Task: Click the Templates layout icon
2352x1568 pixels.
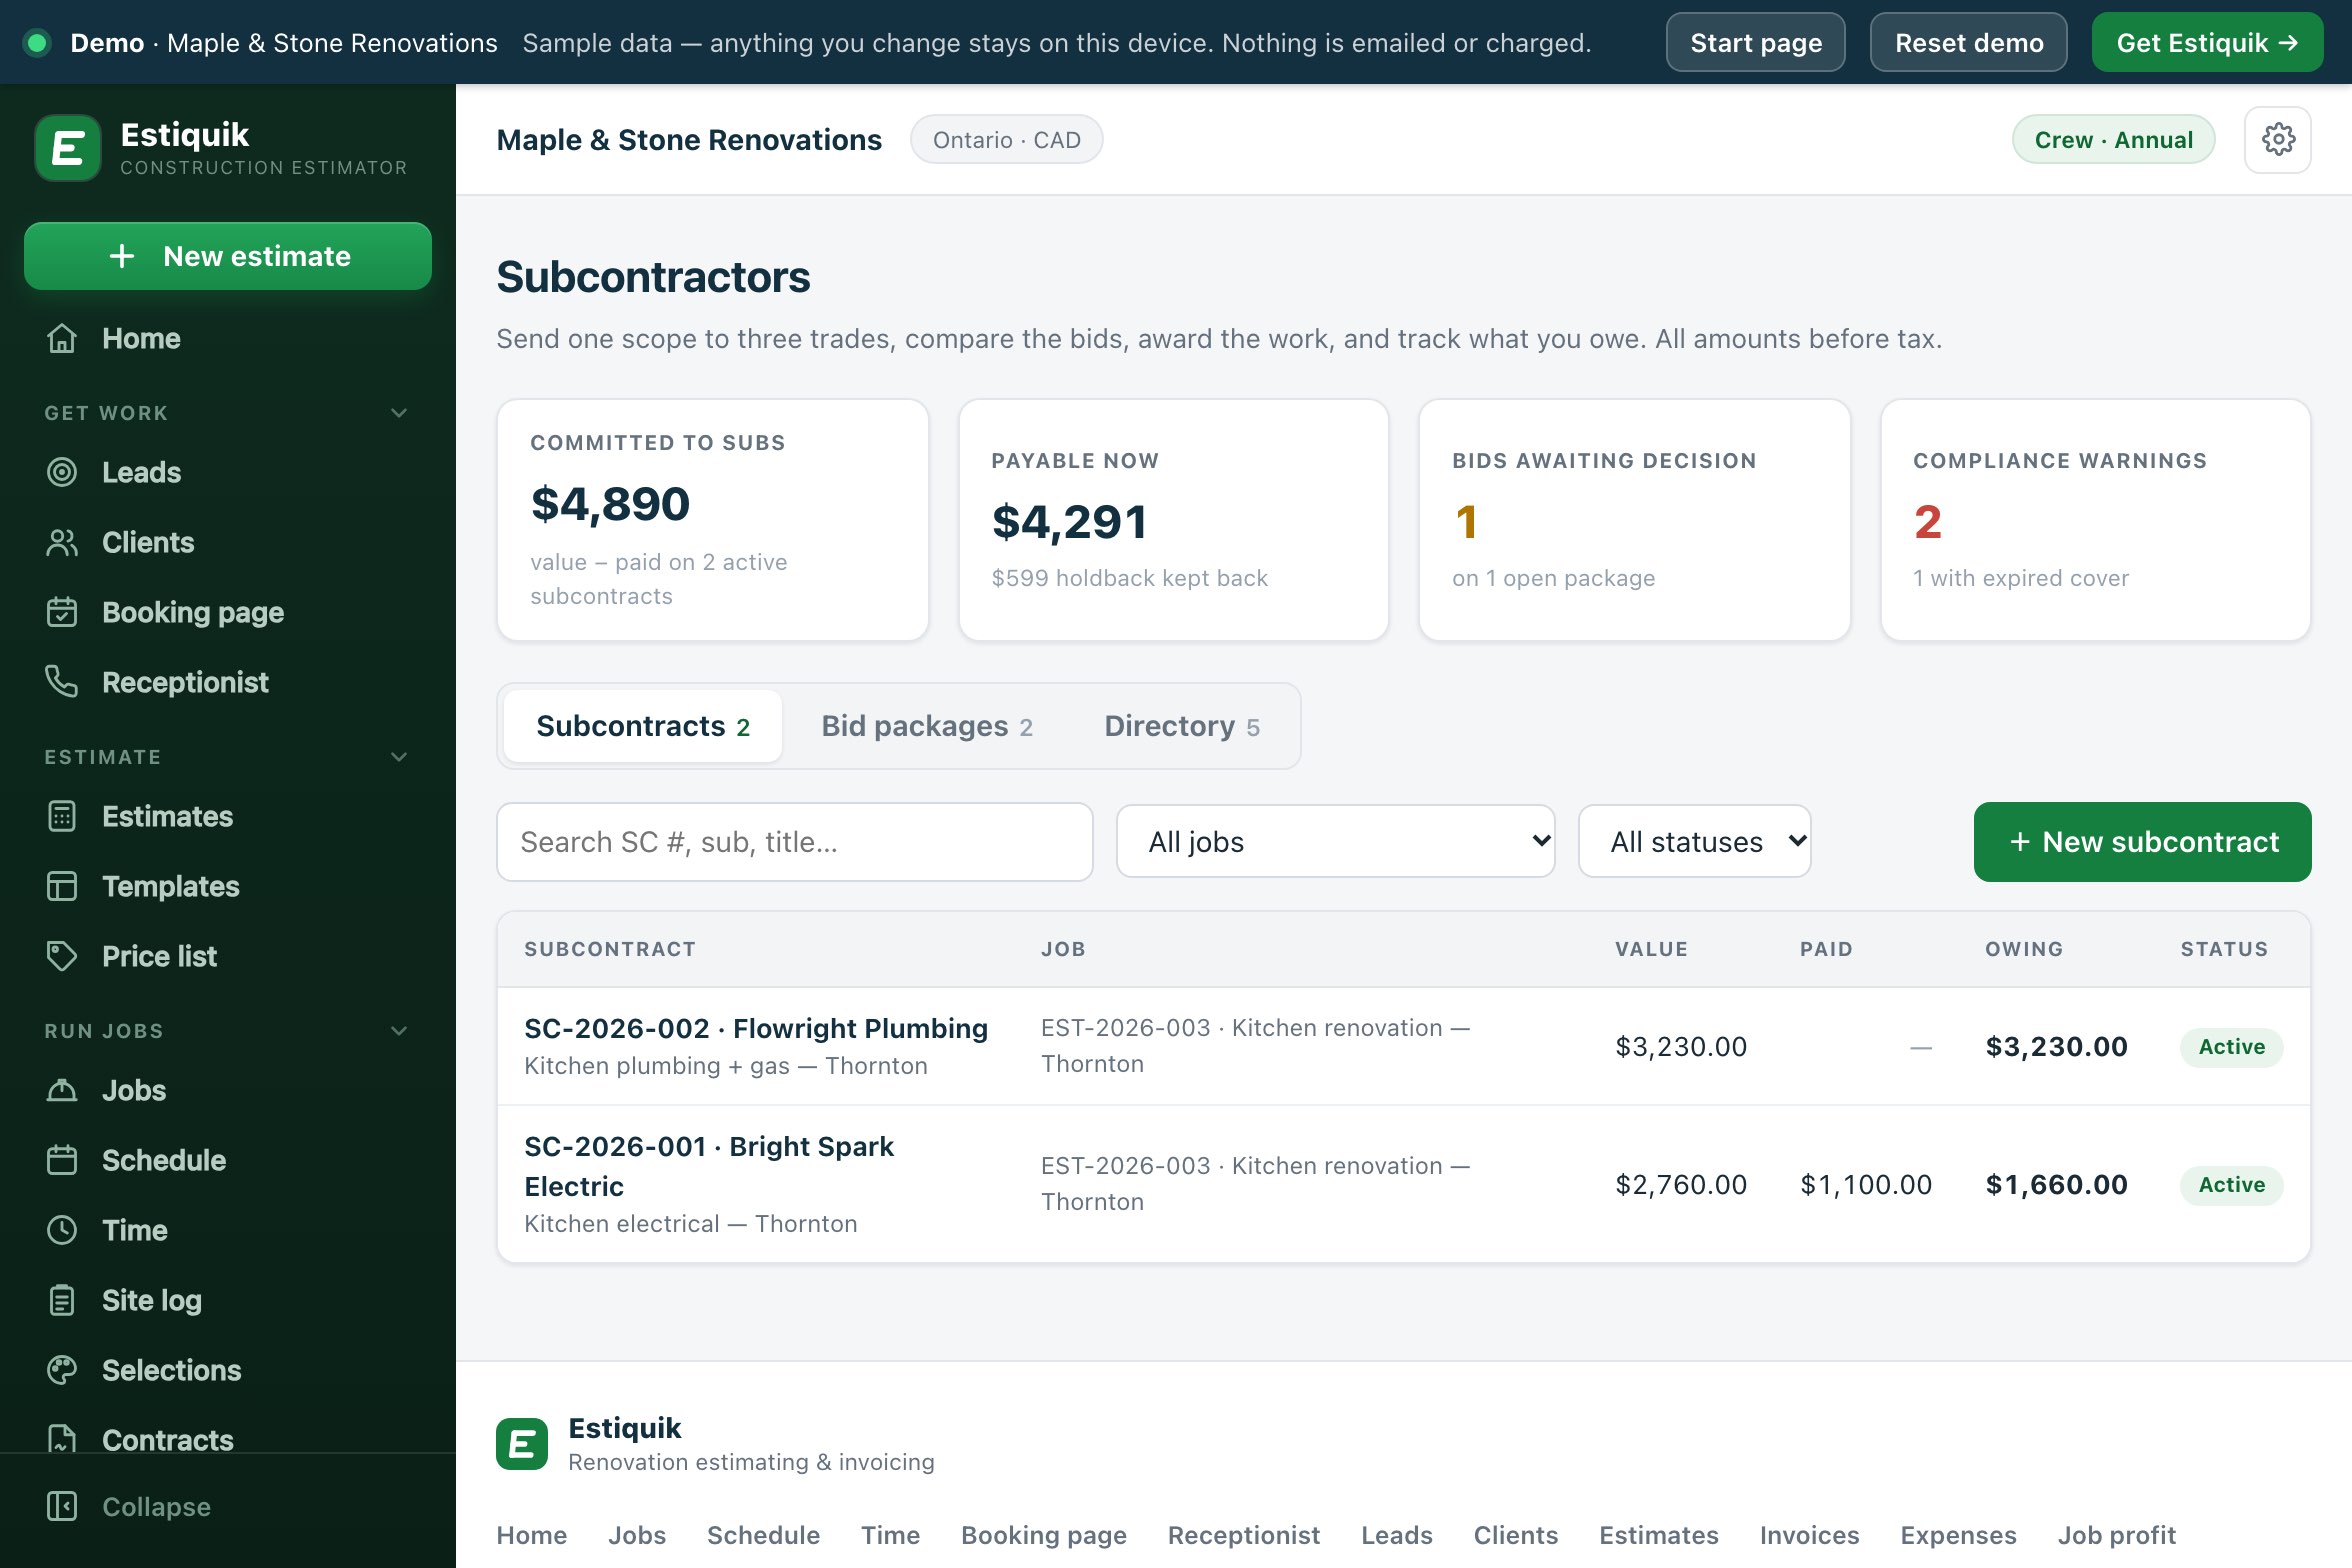Action: (62, 886)
